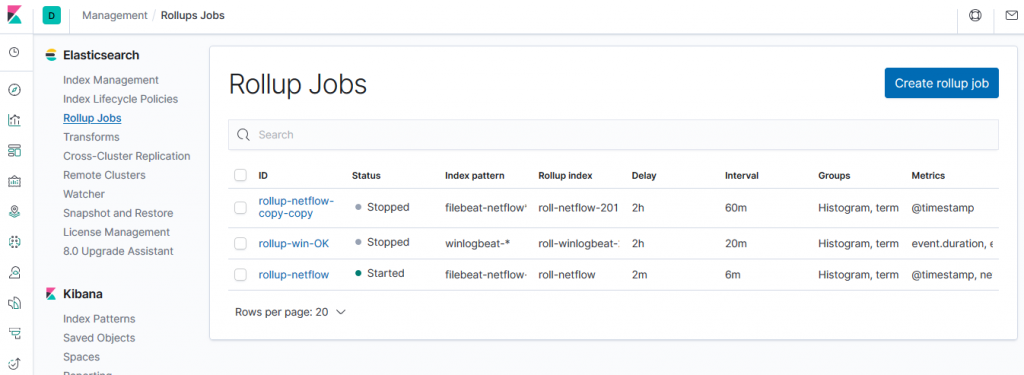Open Watcher in side navigation
The width and height of the screenshot is (1024, 375).
[84, 194]
